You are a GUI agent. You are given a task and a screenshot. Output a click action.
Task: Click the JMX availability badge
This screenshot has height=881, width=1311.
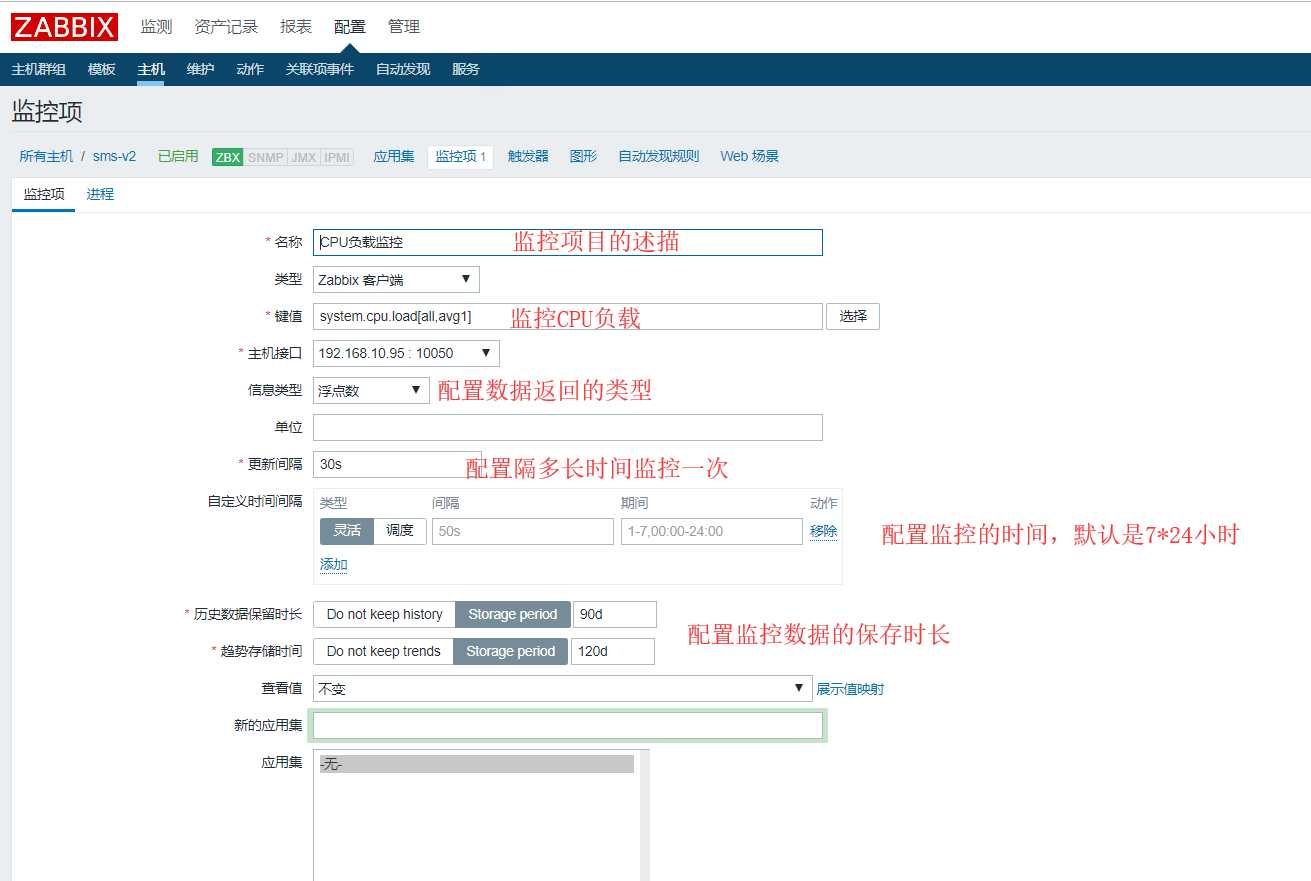[x=304, y=157]
